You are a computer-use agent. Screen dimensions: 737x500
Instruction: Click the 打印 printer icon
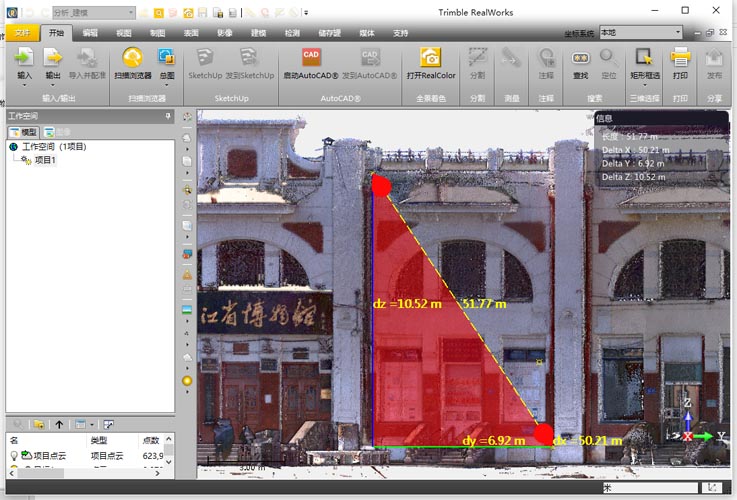[x=680, y=57]
